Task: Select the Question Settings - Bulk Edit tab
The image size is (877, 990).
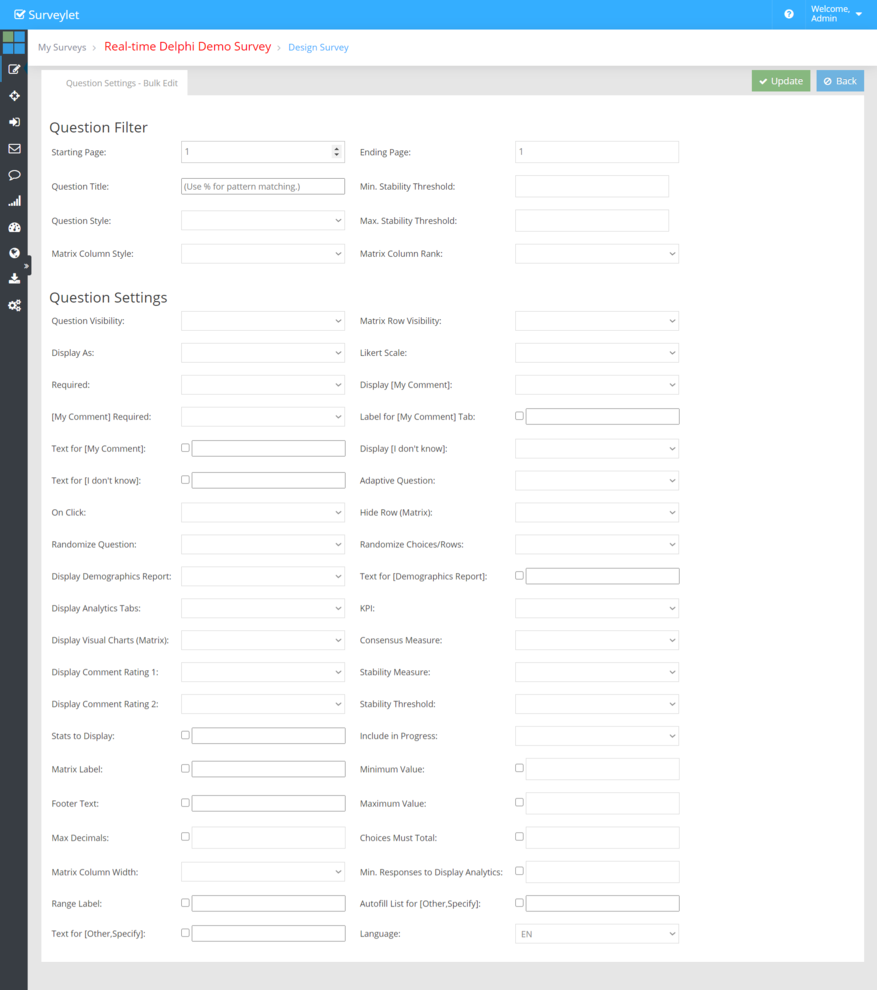Action: tap(121, 83)
